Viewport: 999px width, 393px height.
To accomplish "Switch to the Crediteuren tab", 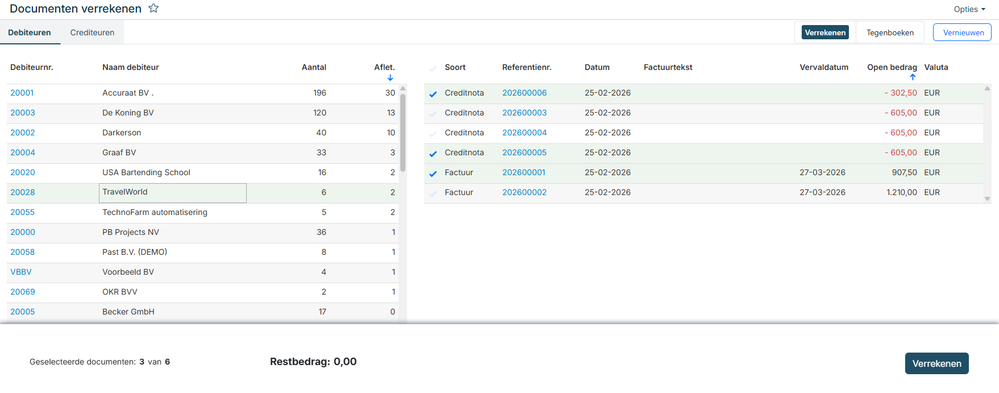I will tap(92, 32).
